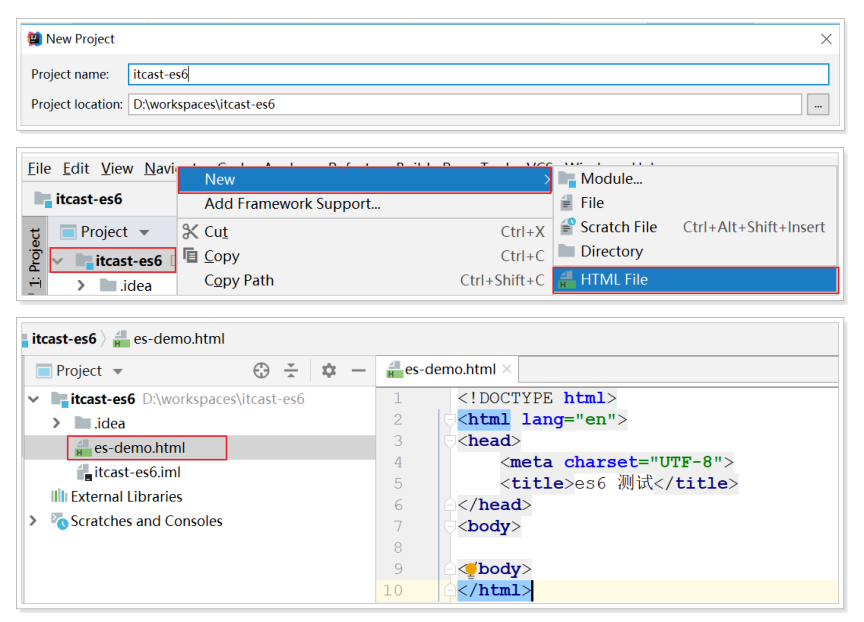Fold the body tag at line 7
Viewport: 864px width, 622px height.
450,527
